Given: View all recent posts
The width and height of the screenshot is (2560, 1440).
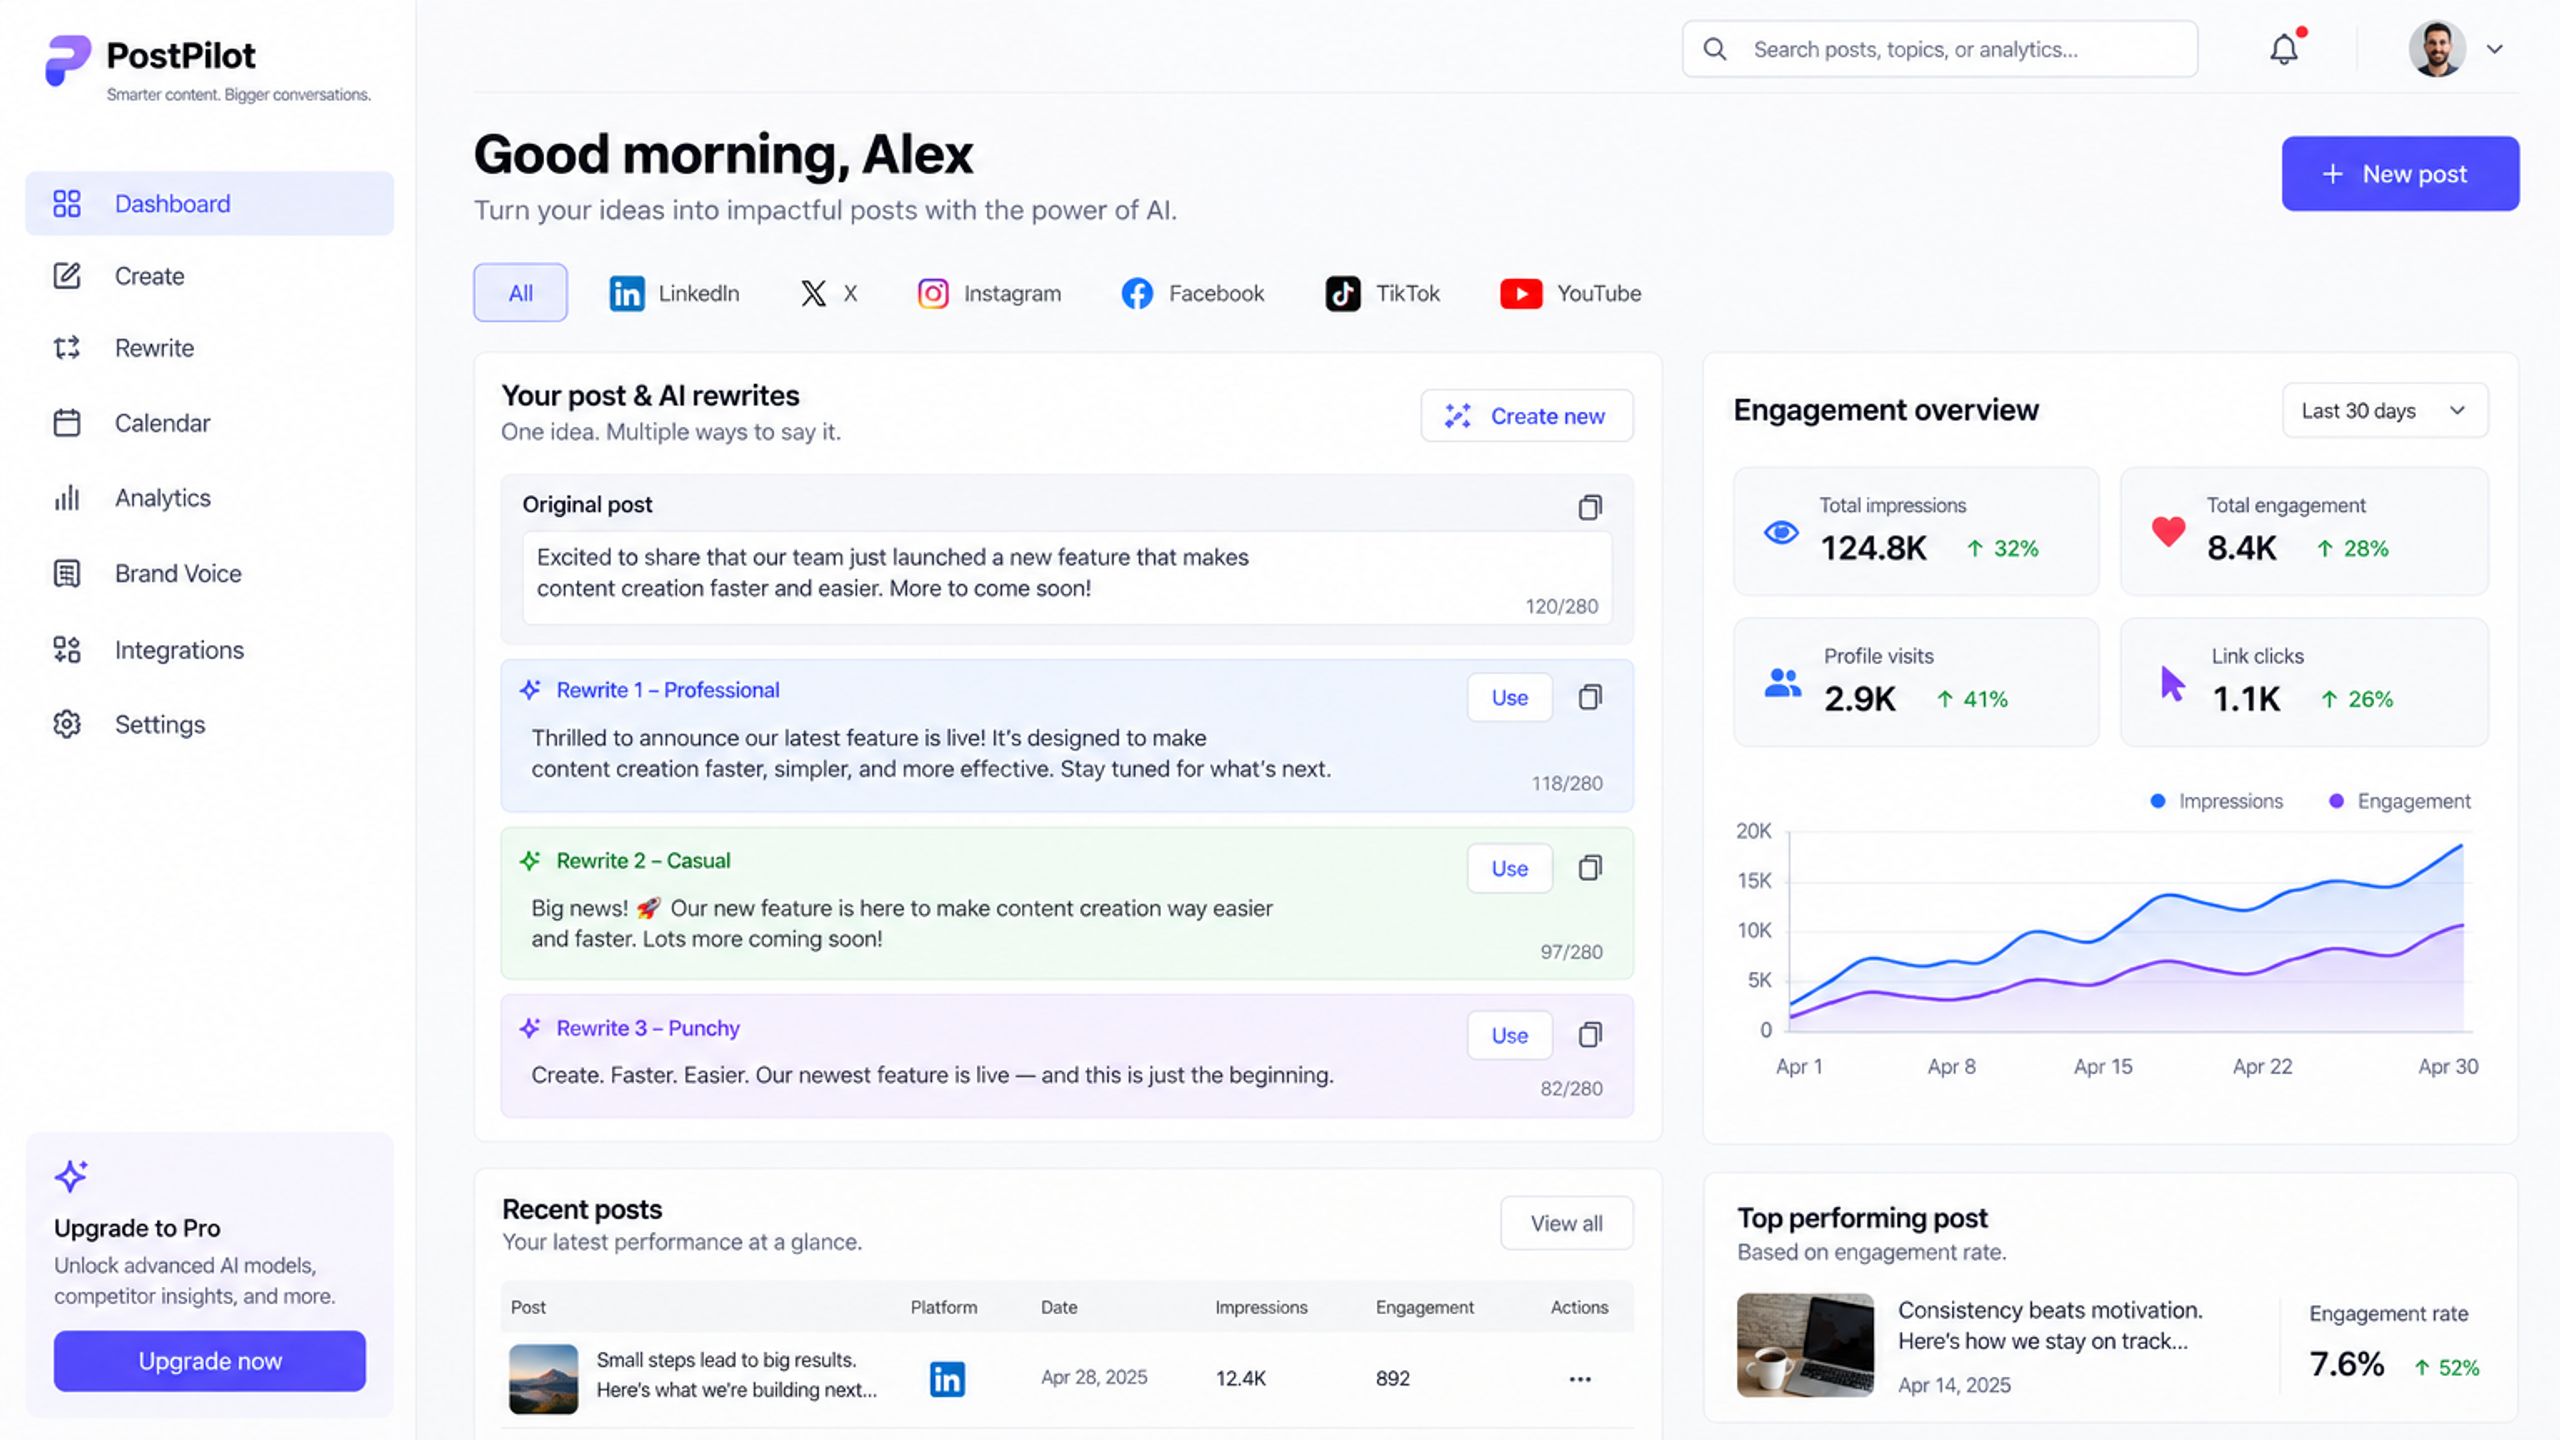Looking at the screenshot, I should pyautogui.click(x=1567, y=1223).
